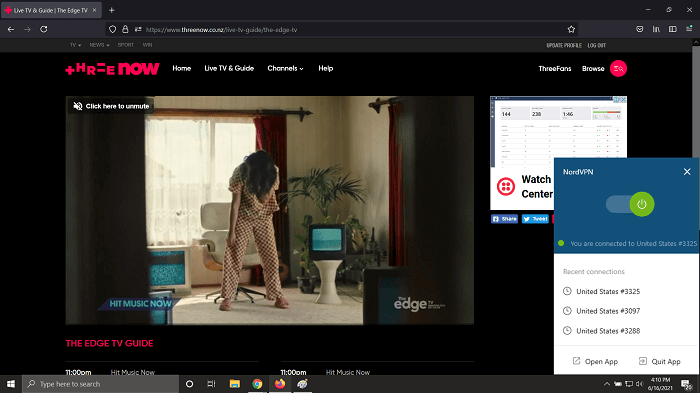
Task: Click the Edge TV video player
Action: click(x=270, y=210)
